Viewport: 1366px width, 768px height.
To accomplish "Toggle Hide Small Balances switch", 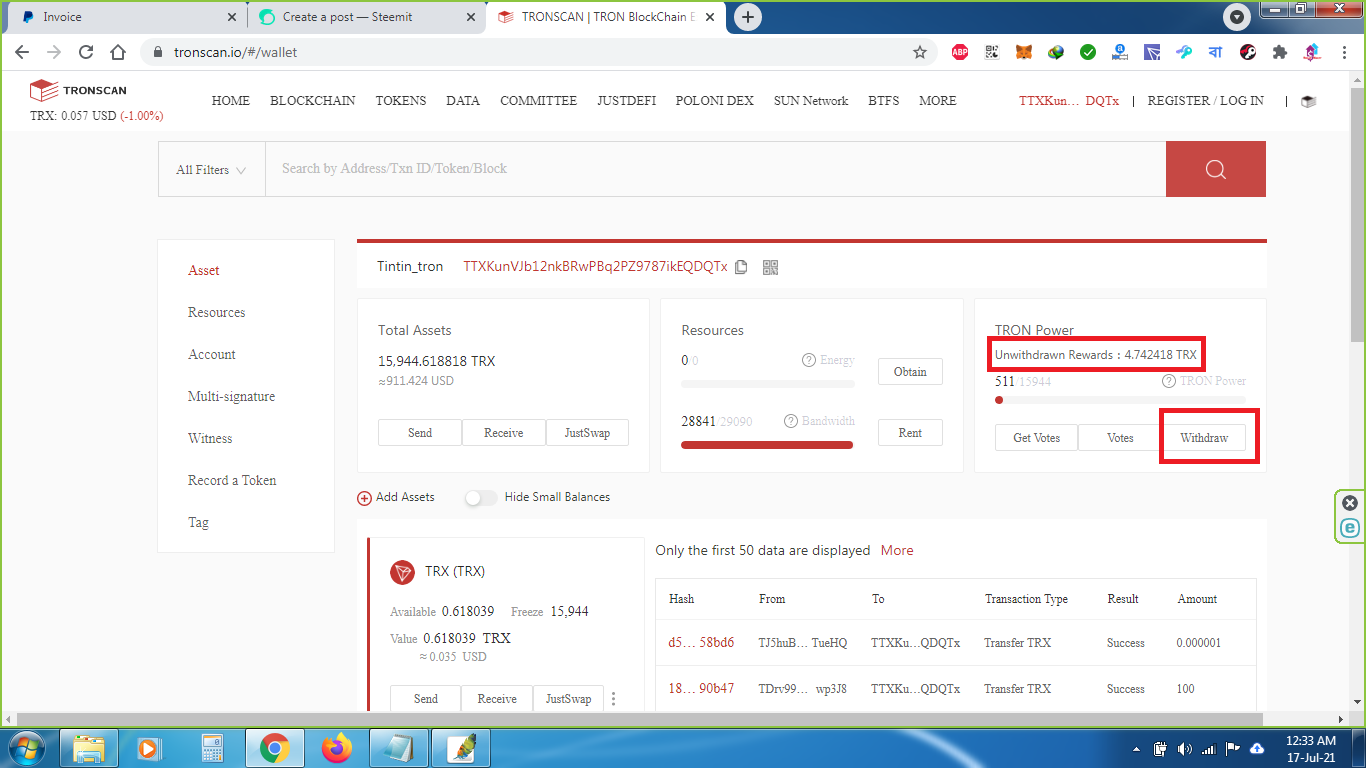I will pyautogui.click(x=481, y=497).
